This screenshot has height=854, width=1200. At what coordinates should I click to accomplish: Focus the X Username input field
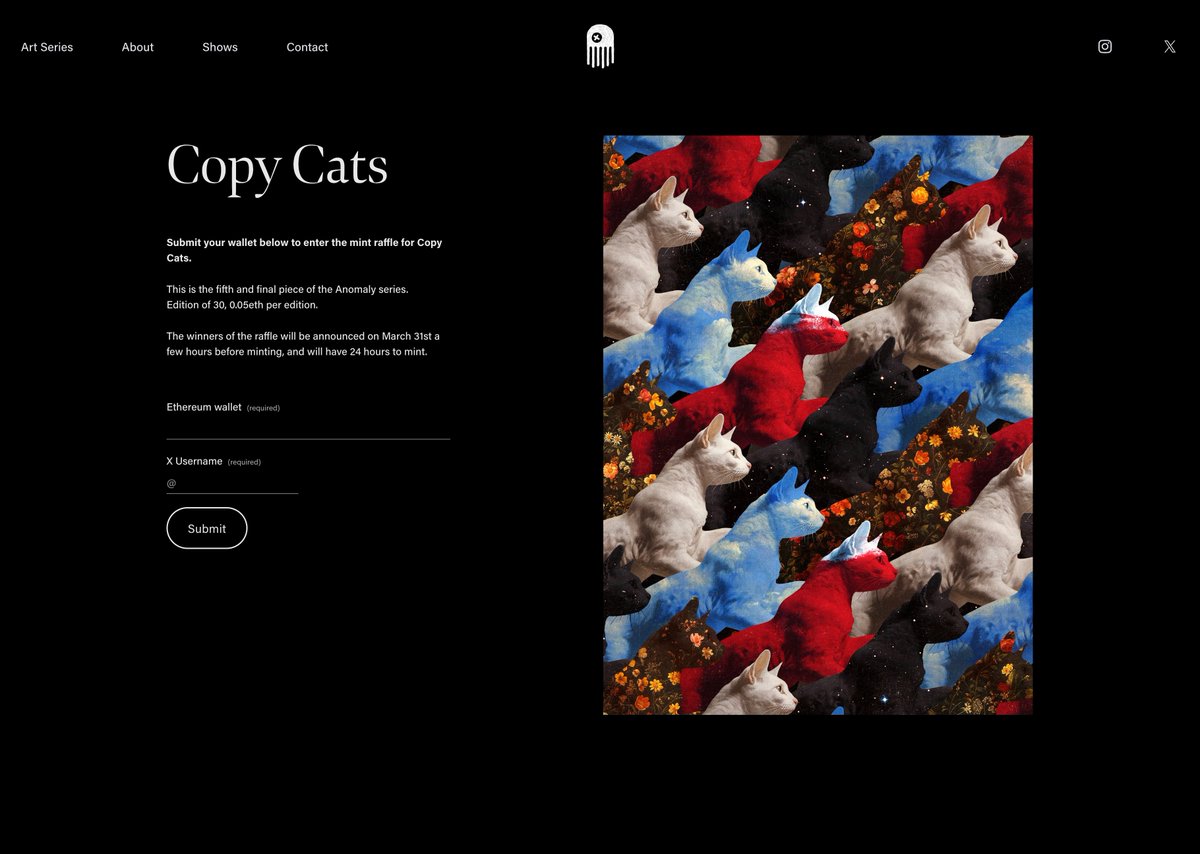click(232, 482)
